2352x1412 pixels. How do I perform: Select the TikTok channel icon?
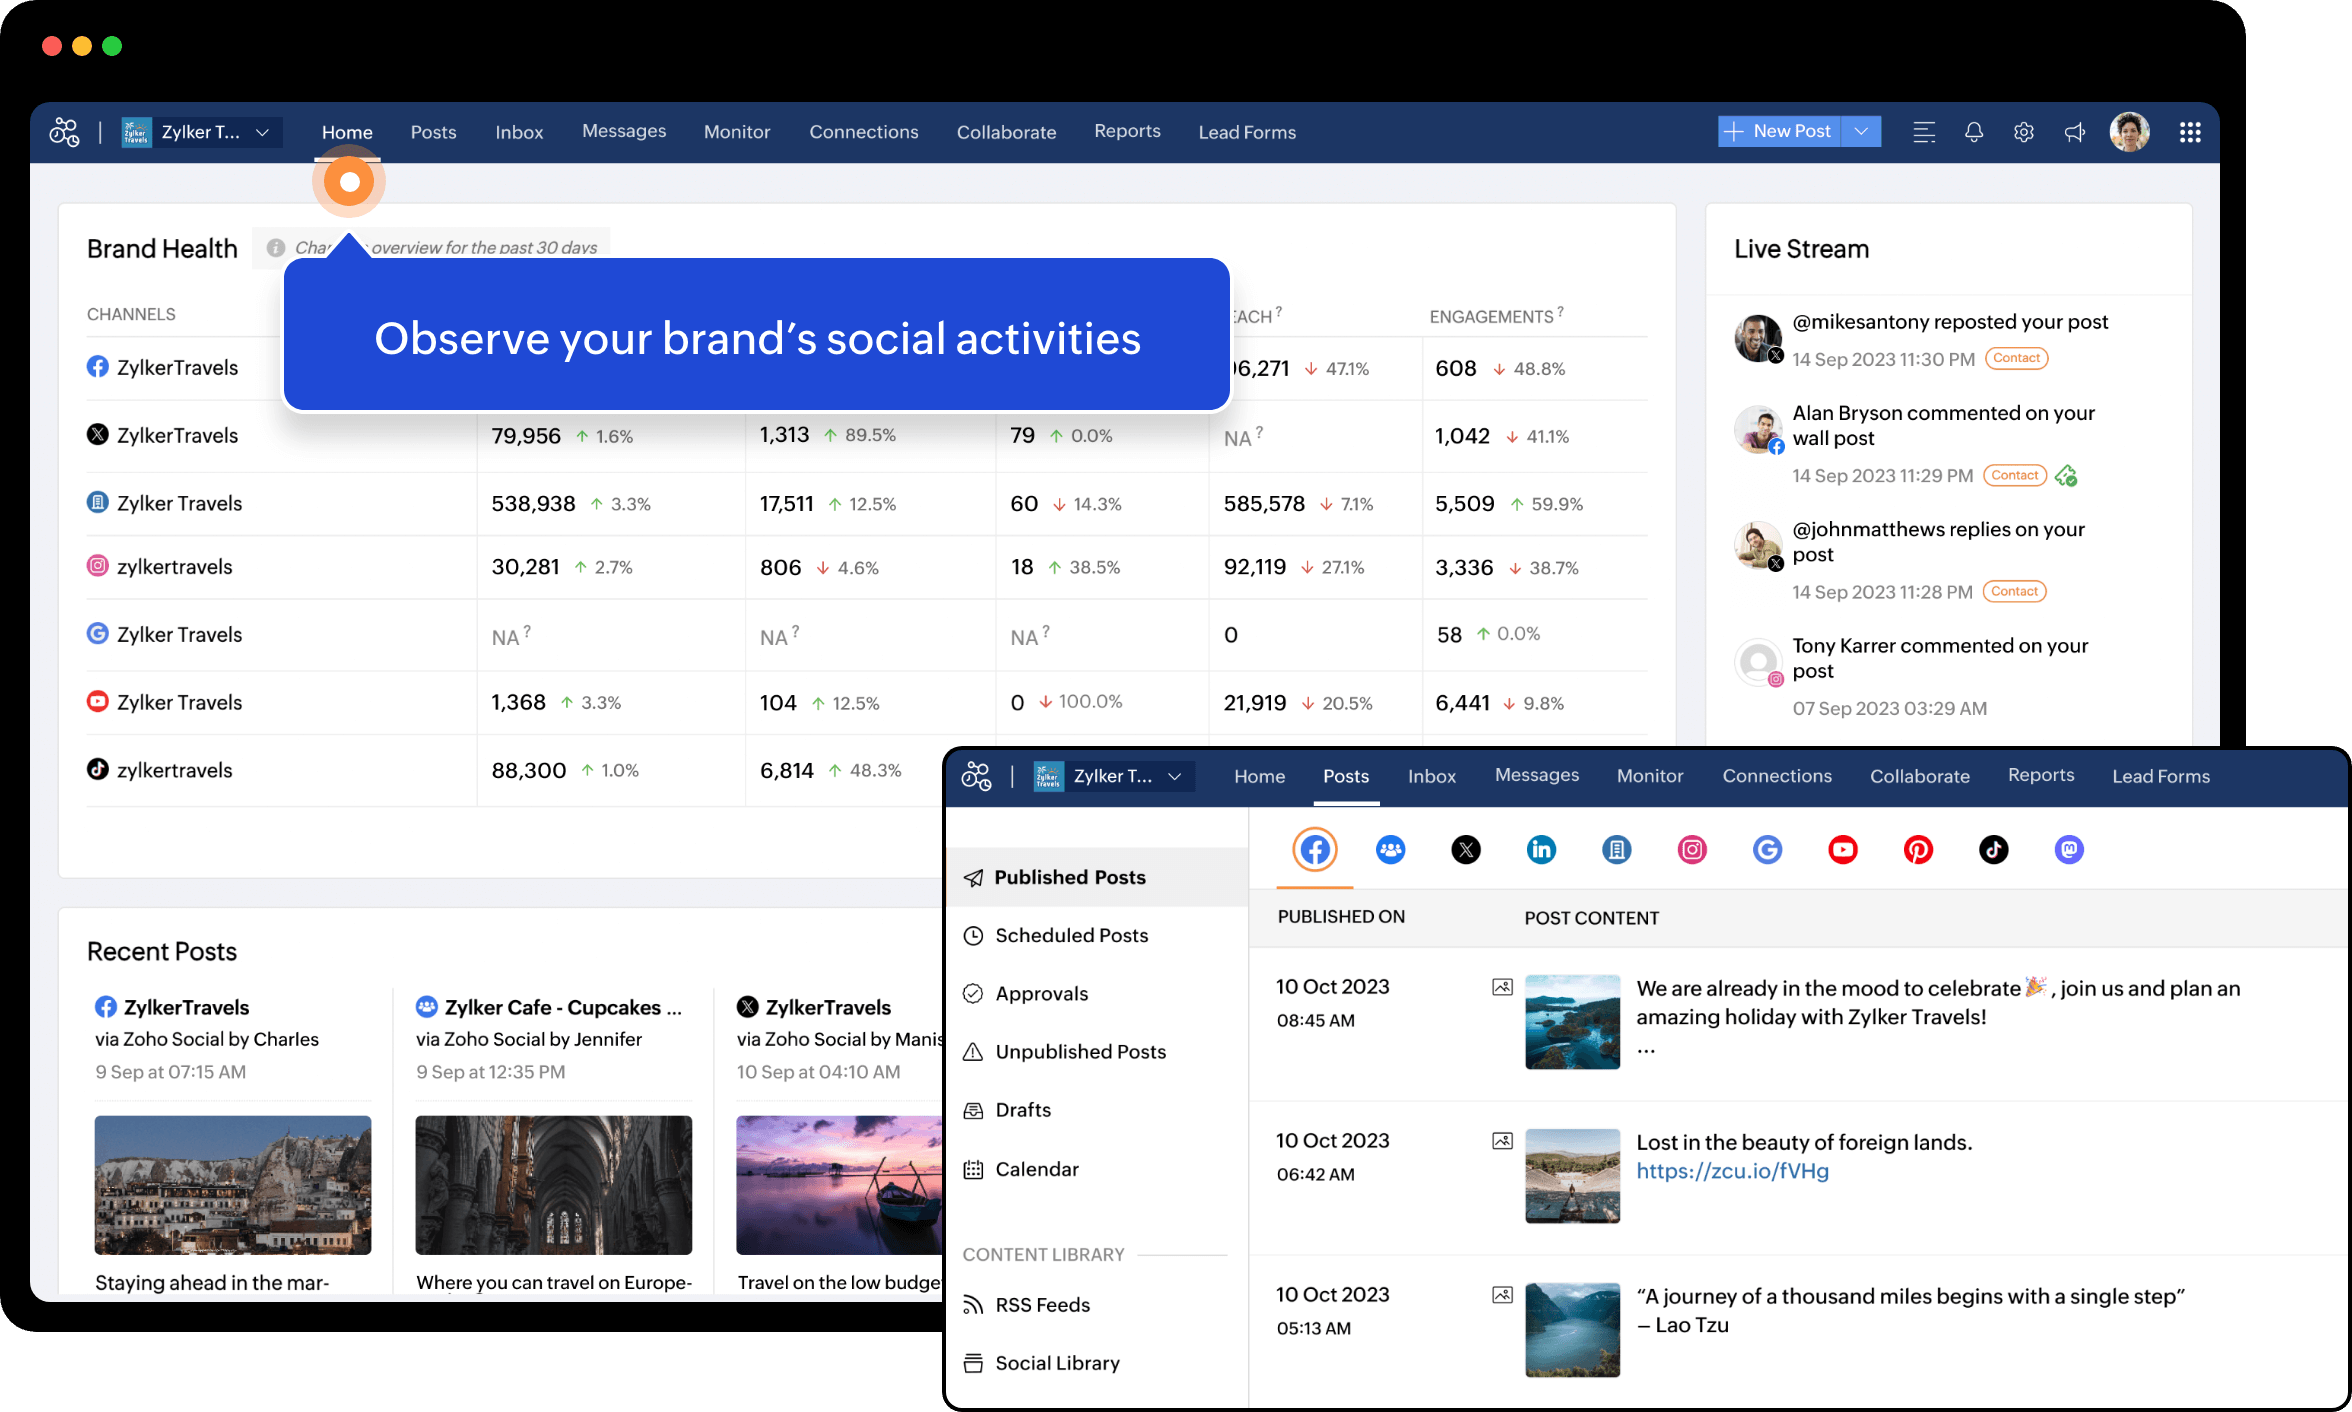pyautogui.click(x=1993, y=850)
